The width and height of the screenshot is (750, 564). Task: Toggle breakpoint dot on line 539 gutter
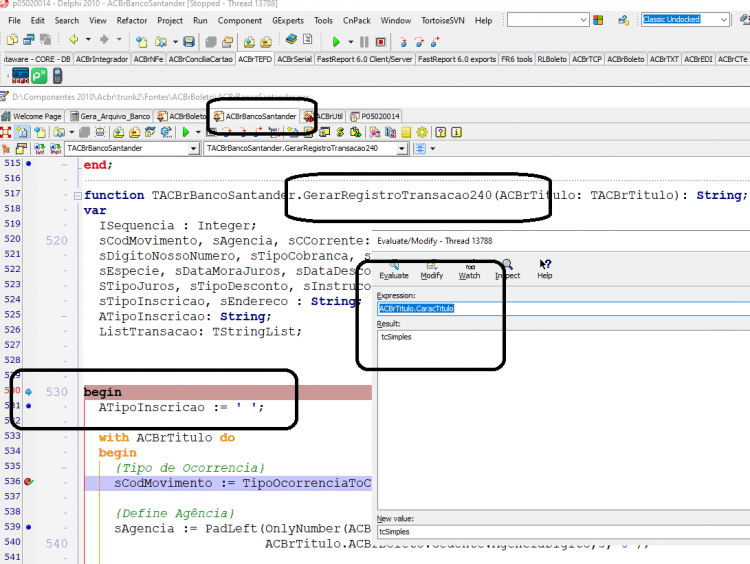(29, 527)
